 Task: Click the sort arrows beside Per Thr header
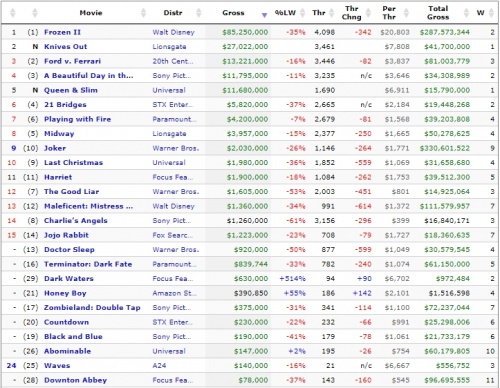point(406,13)
